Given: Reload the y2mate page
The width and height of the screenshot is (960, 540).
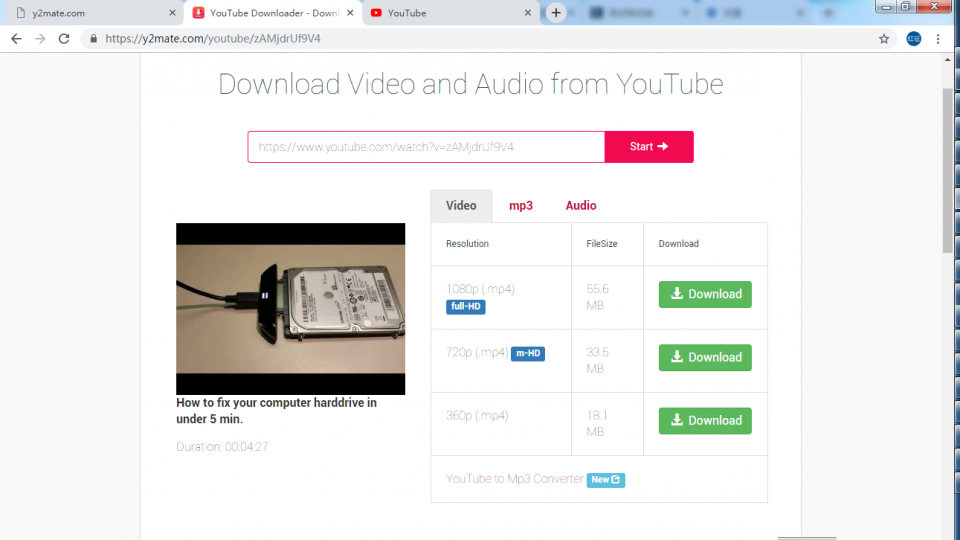Looking at the screenshot, I should [x=64, y=39].
